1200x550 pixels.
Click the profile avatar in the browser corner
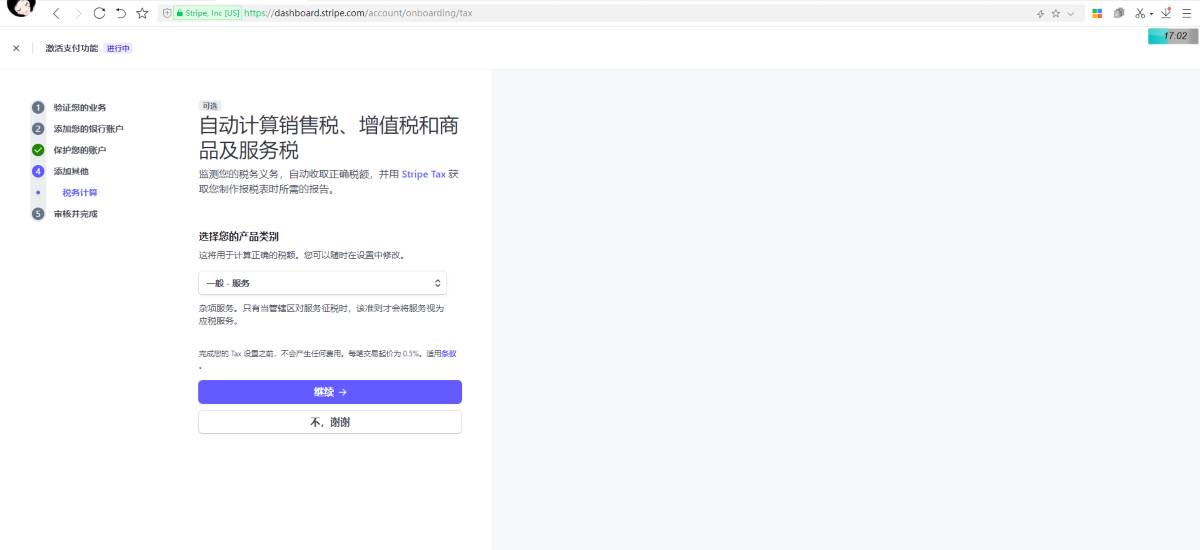(x=22, y=9)
